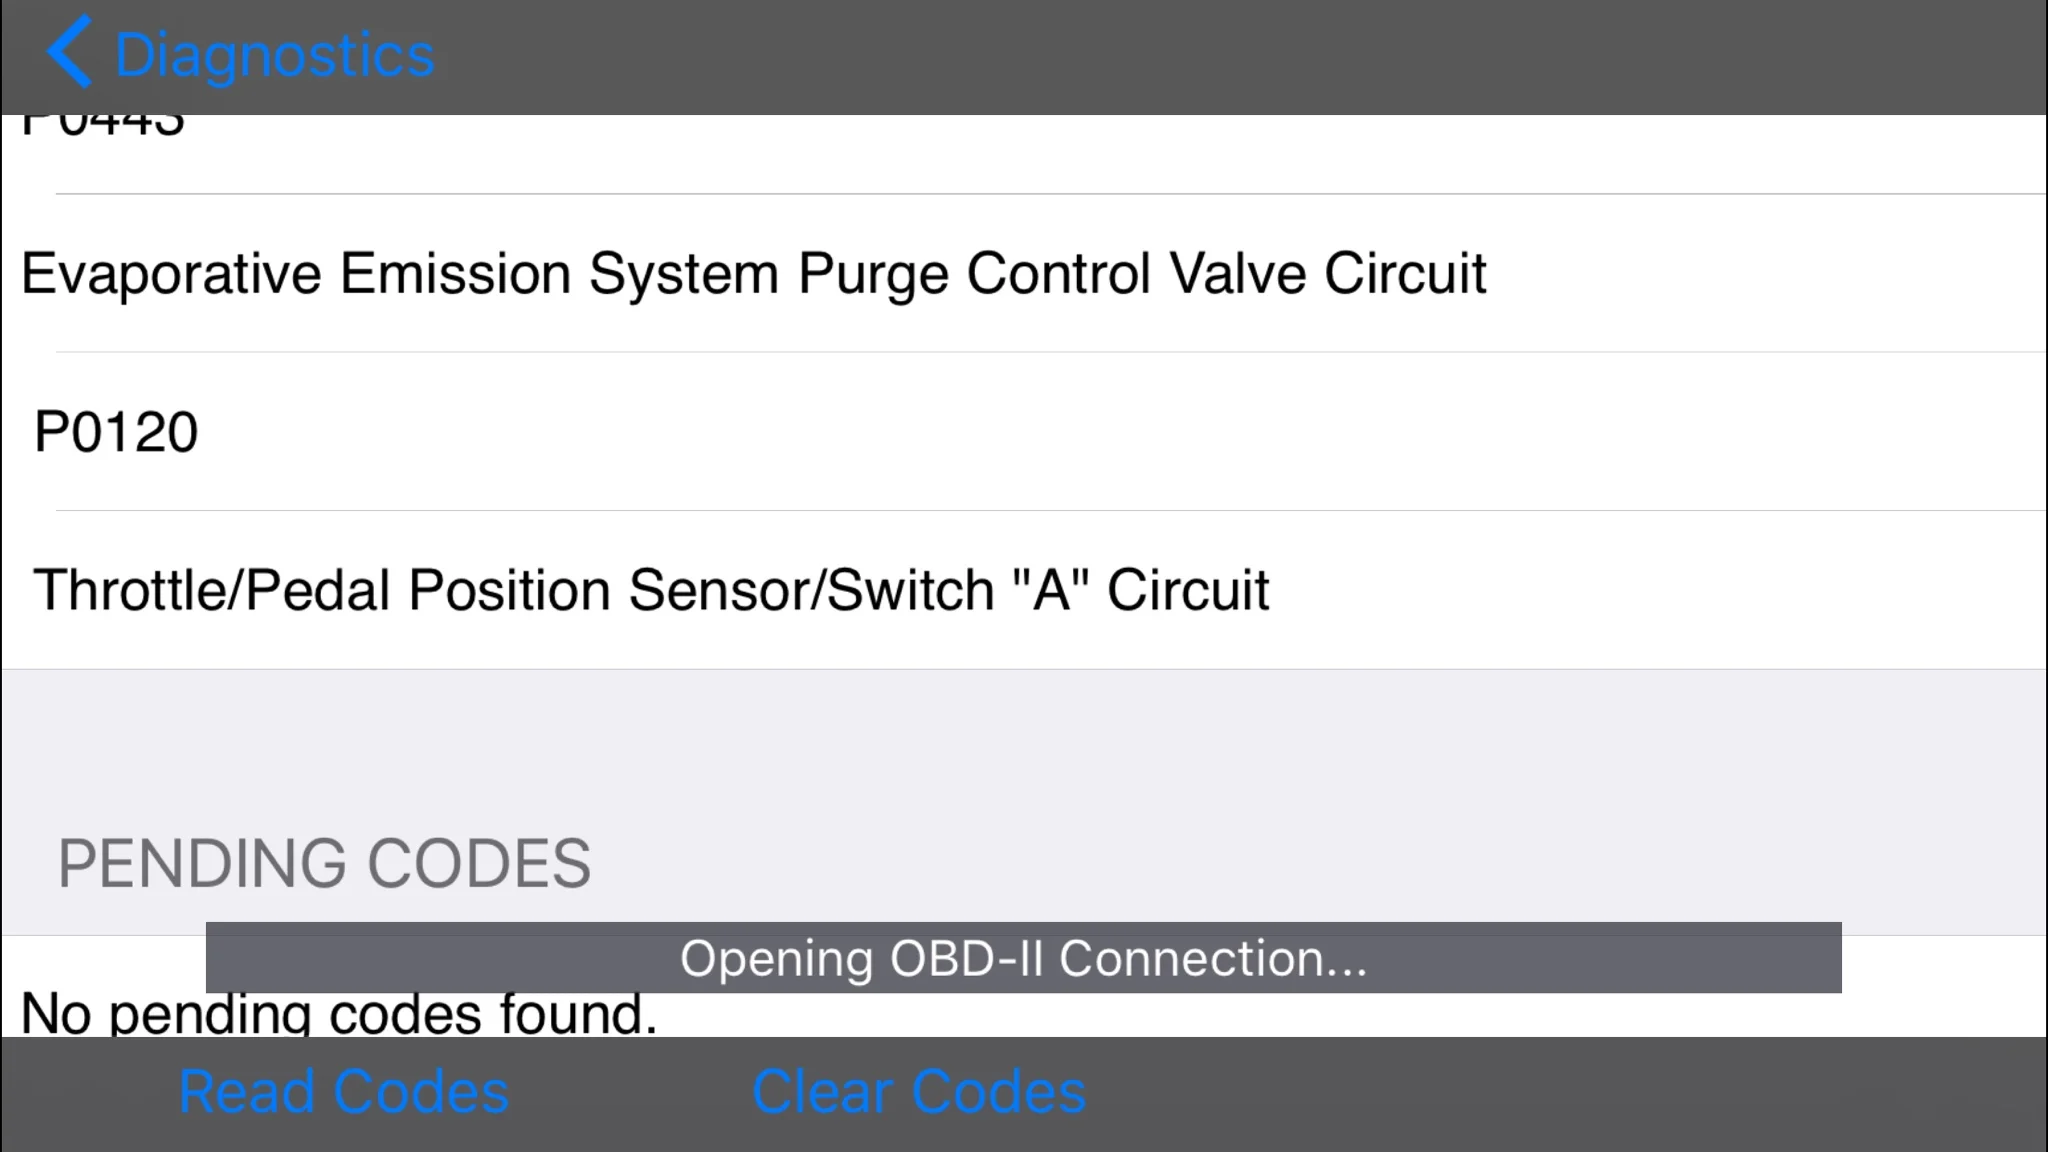Select the partially hidden P0443 code row
Image resolution: width=2048 pixels, height=1152 pixels.
1024,154
